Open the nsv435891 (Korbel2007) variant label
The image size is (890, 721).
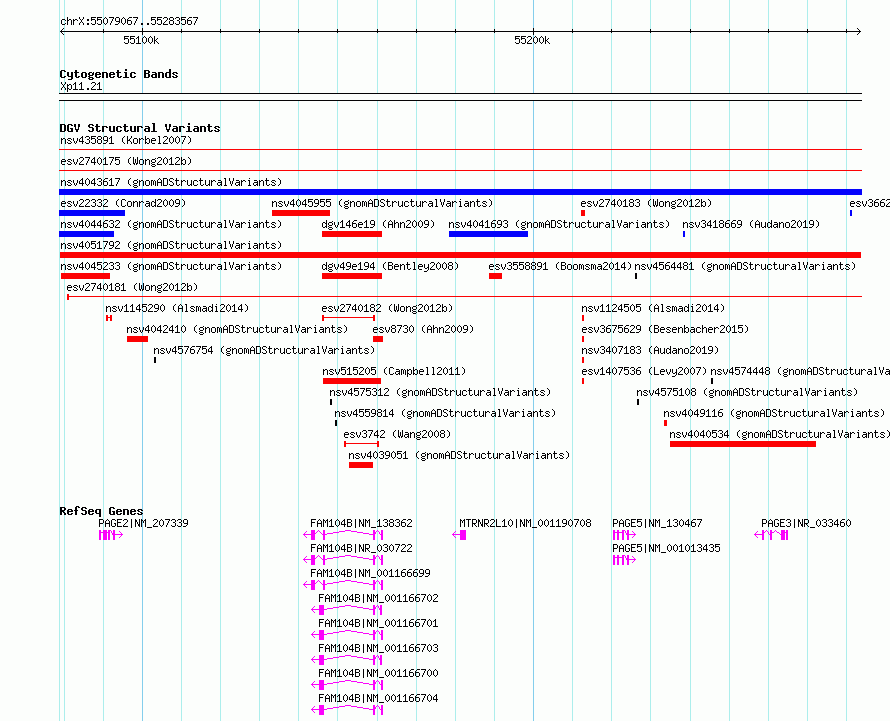[126, 140]
